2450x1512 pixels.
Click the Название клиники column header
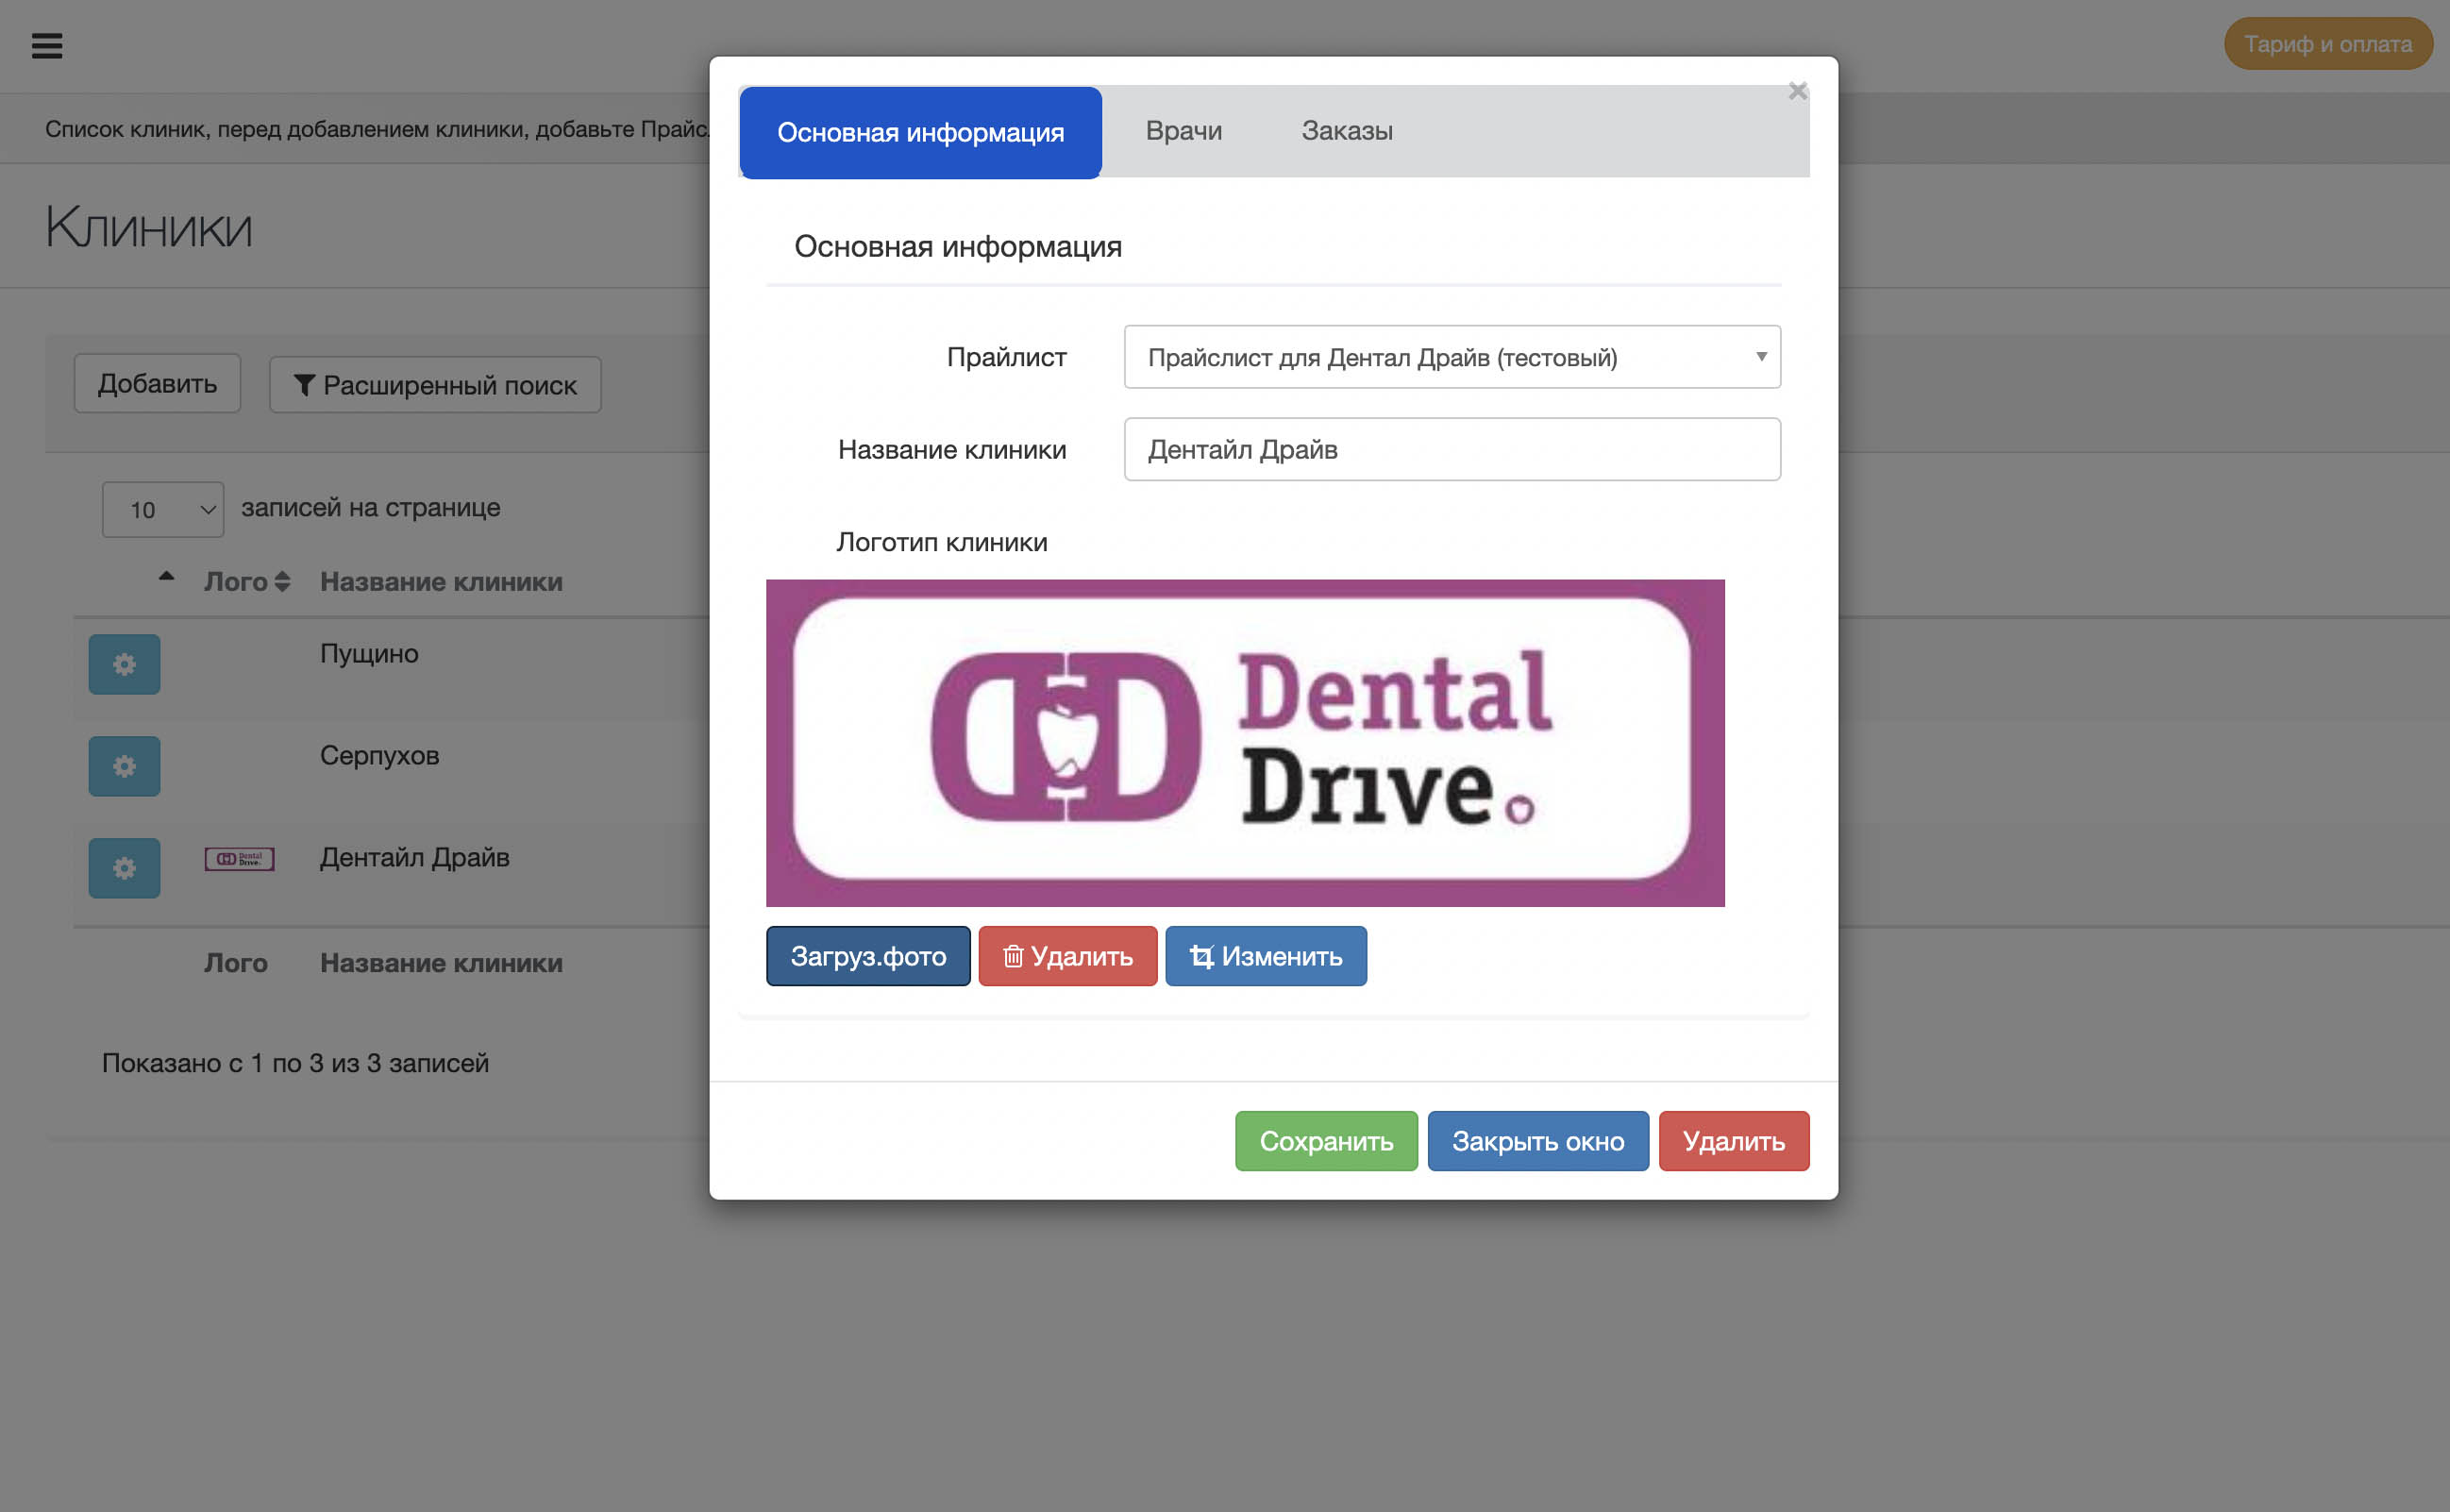coord(441,581)
